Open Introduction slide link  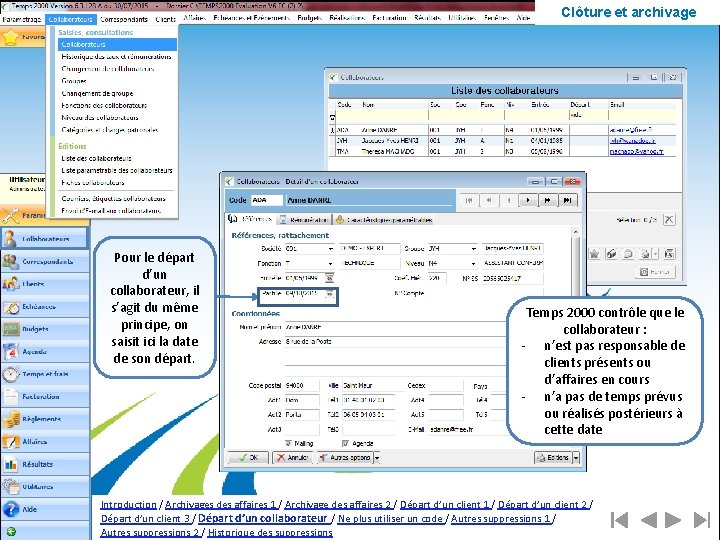coord(129,505)
